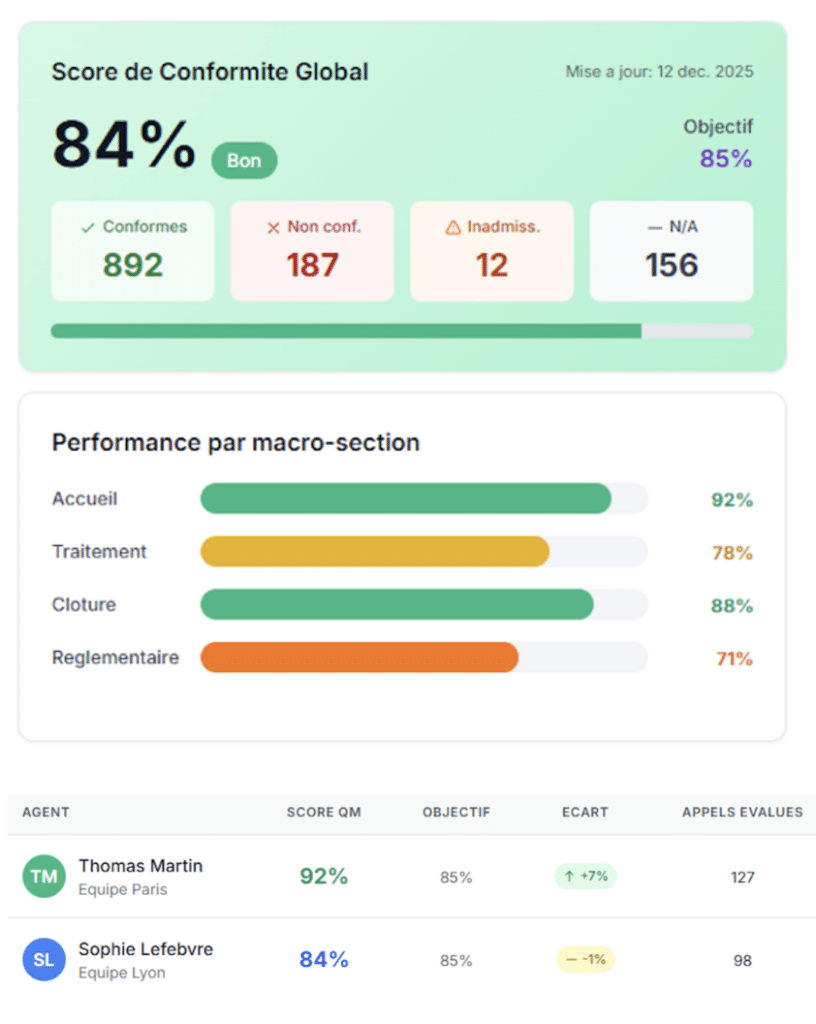Click the red X icon beside Non conf.
Viewport: 816px width, 1024px height.
coord(273,228)
